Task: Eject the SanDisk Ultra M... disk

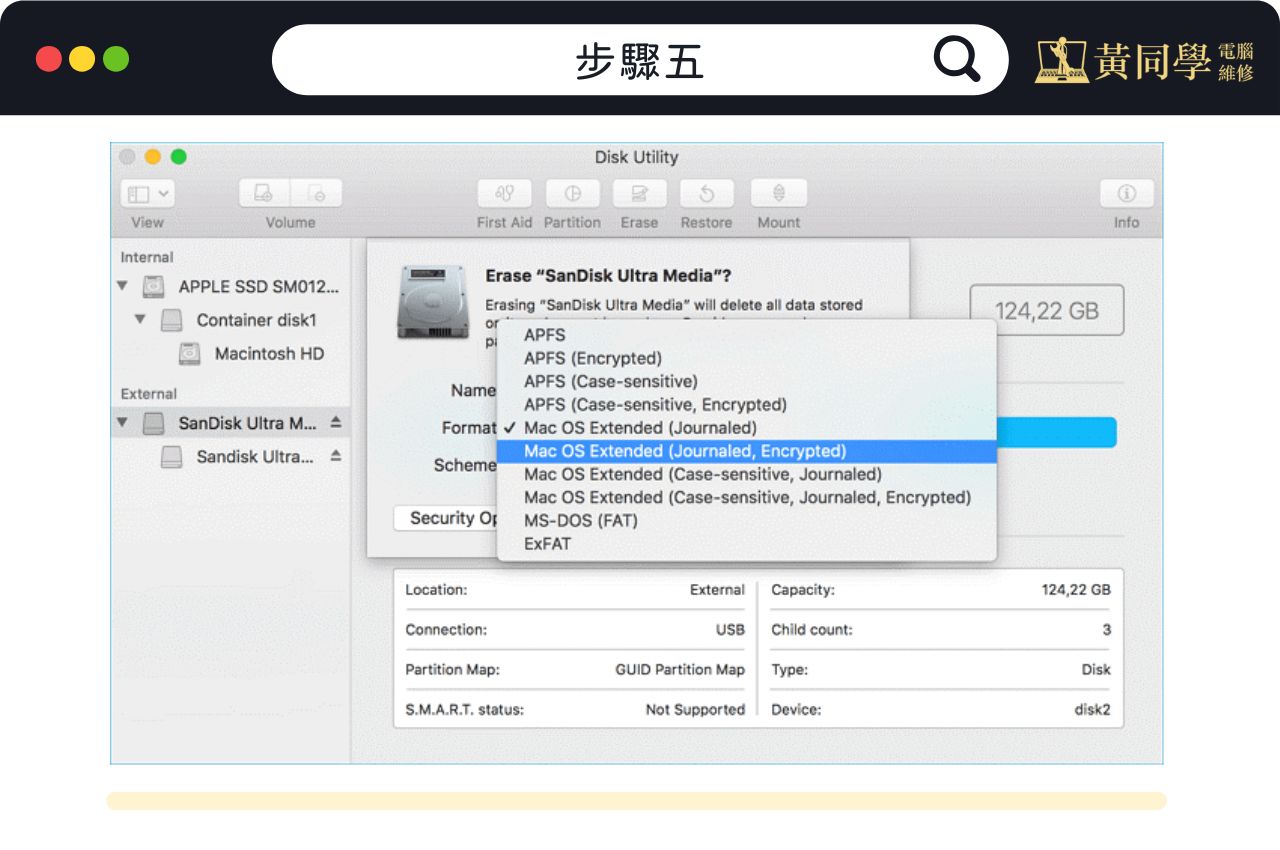Action: point(336,423)
